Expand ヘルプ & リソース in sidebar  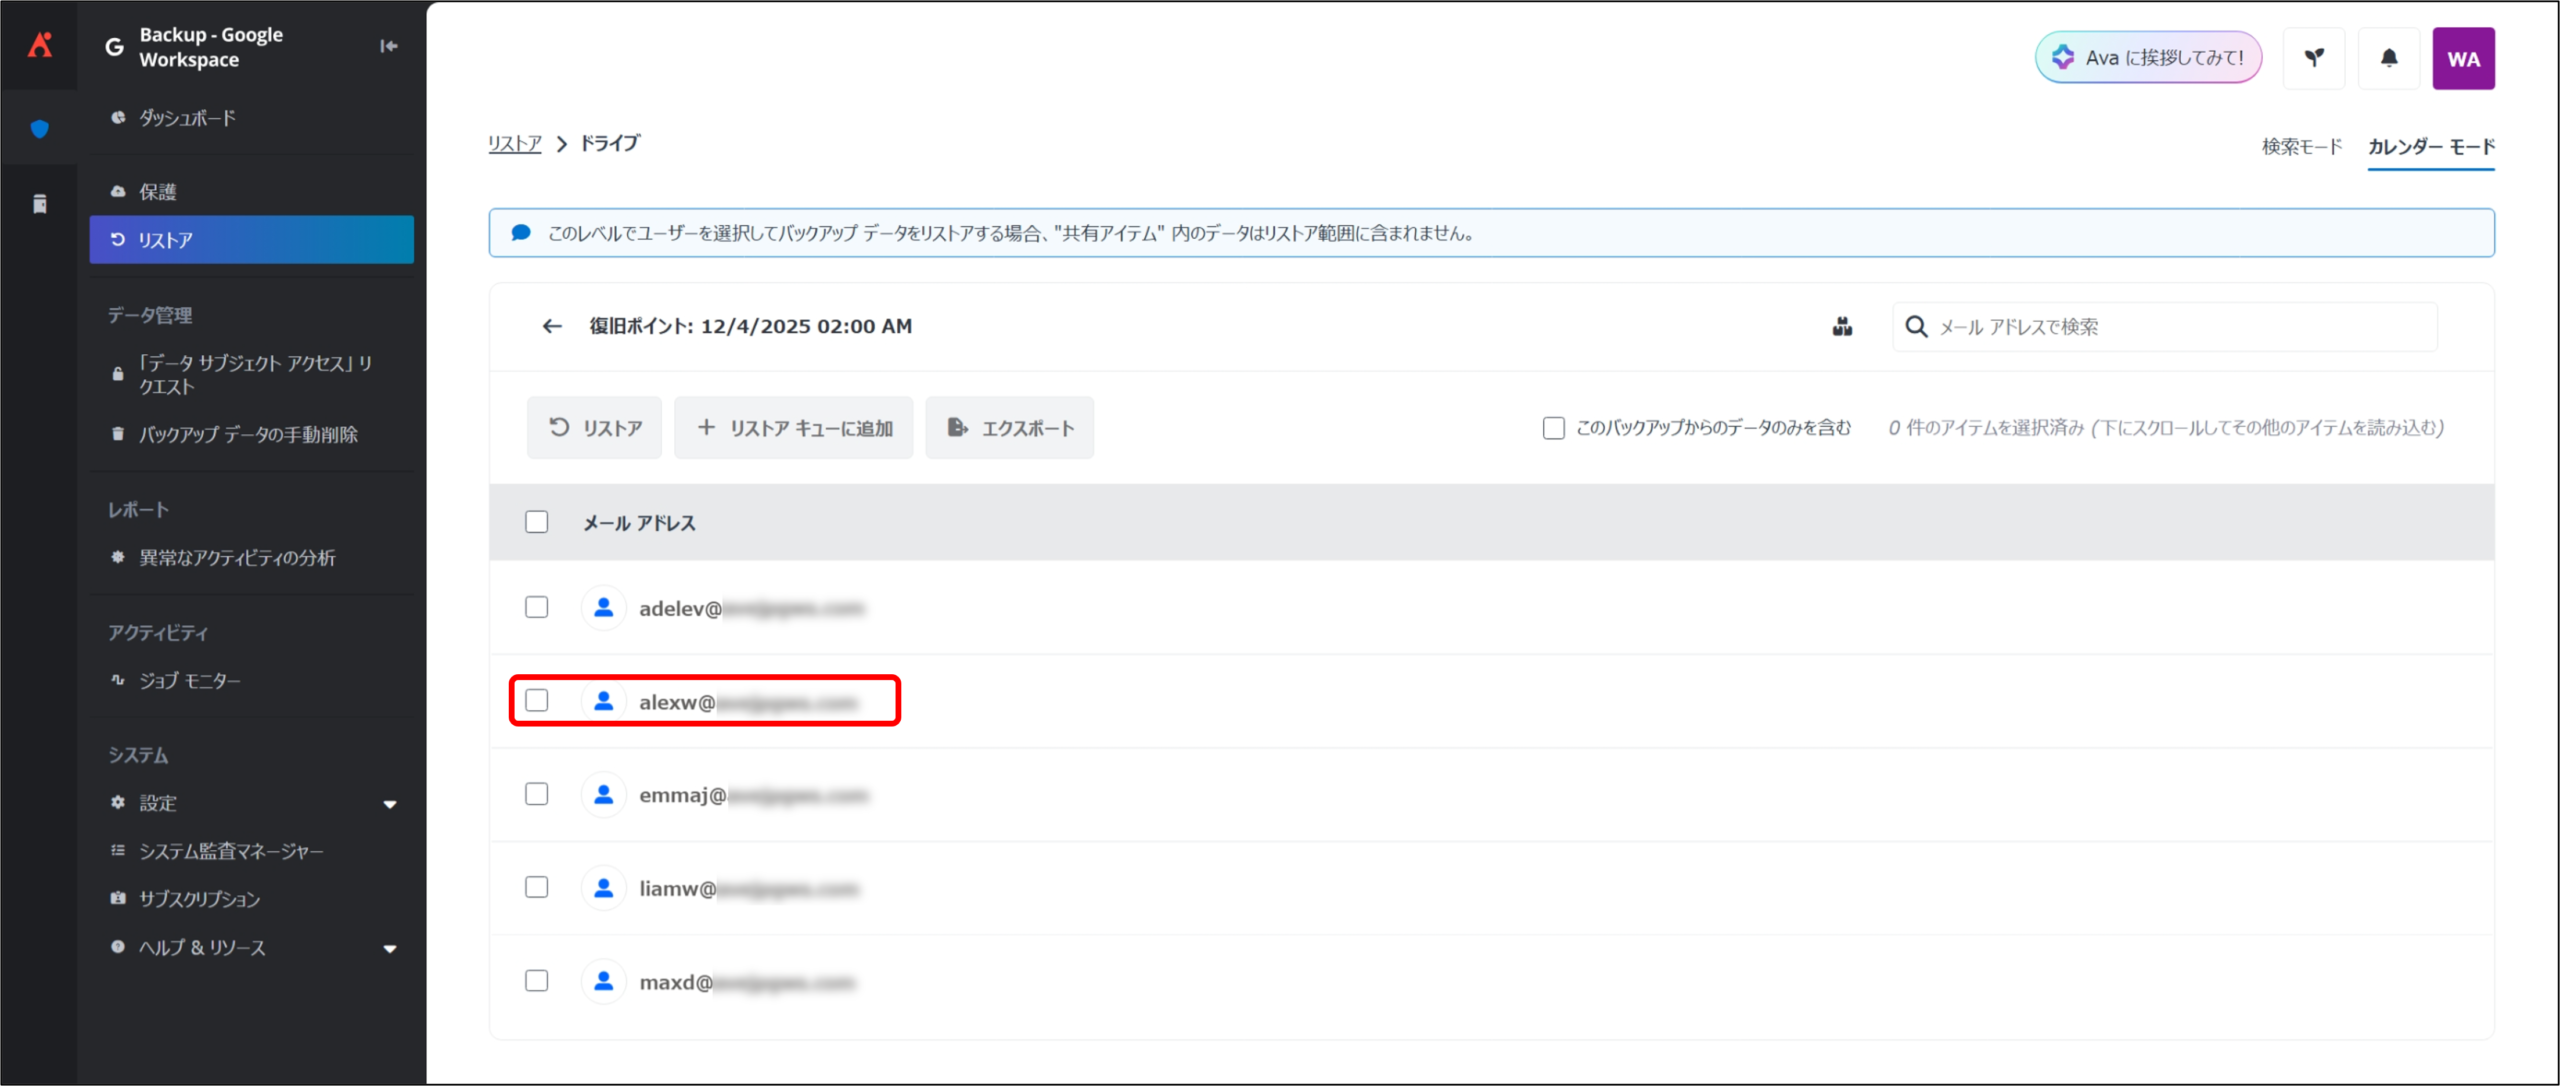[390, 948]
